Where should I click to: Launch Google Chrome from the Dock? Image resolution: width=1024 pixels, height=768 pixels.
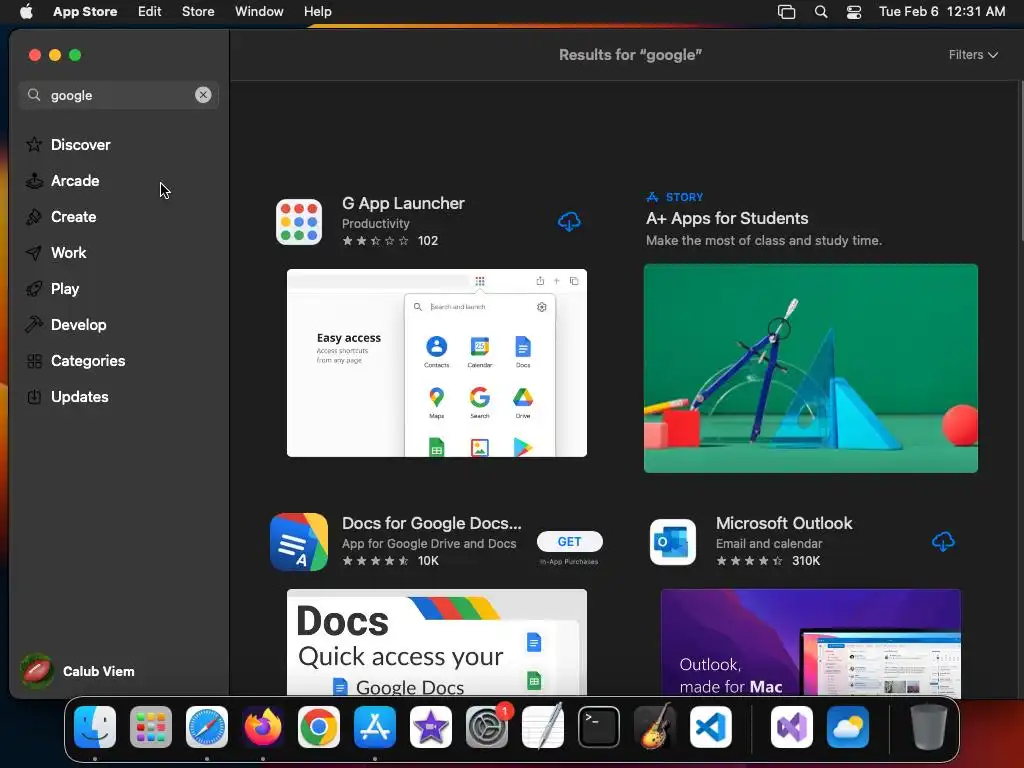(319, 727)
